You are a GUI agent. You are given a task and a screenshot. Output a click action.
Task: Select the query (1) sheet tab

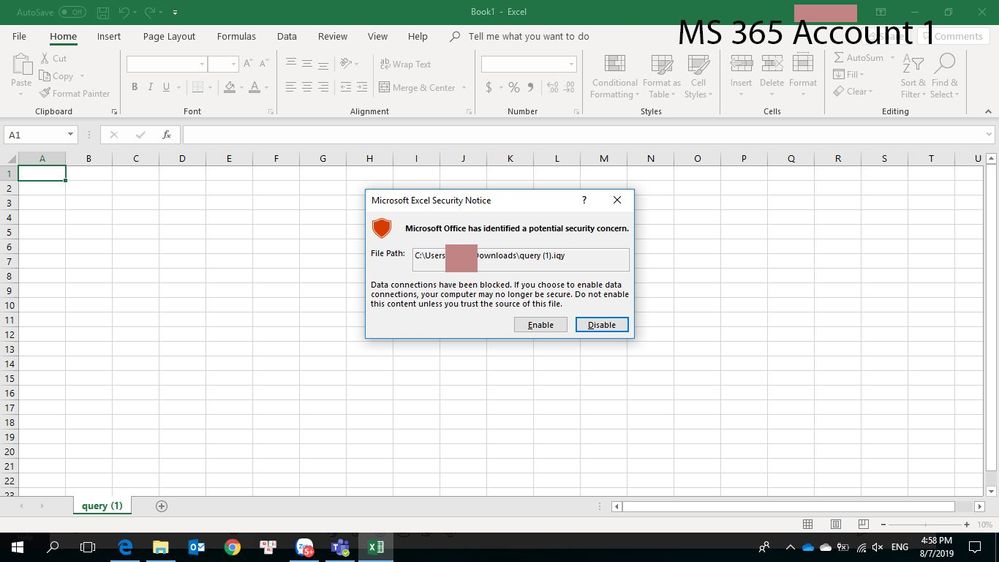[102, 506]
